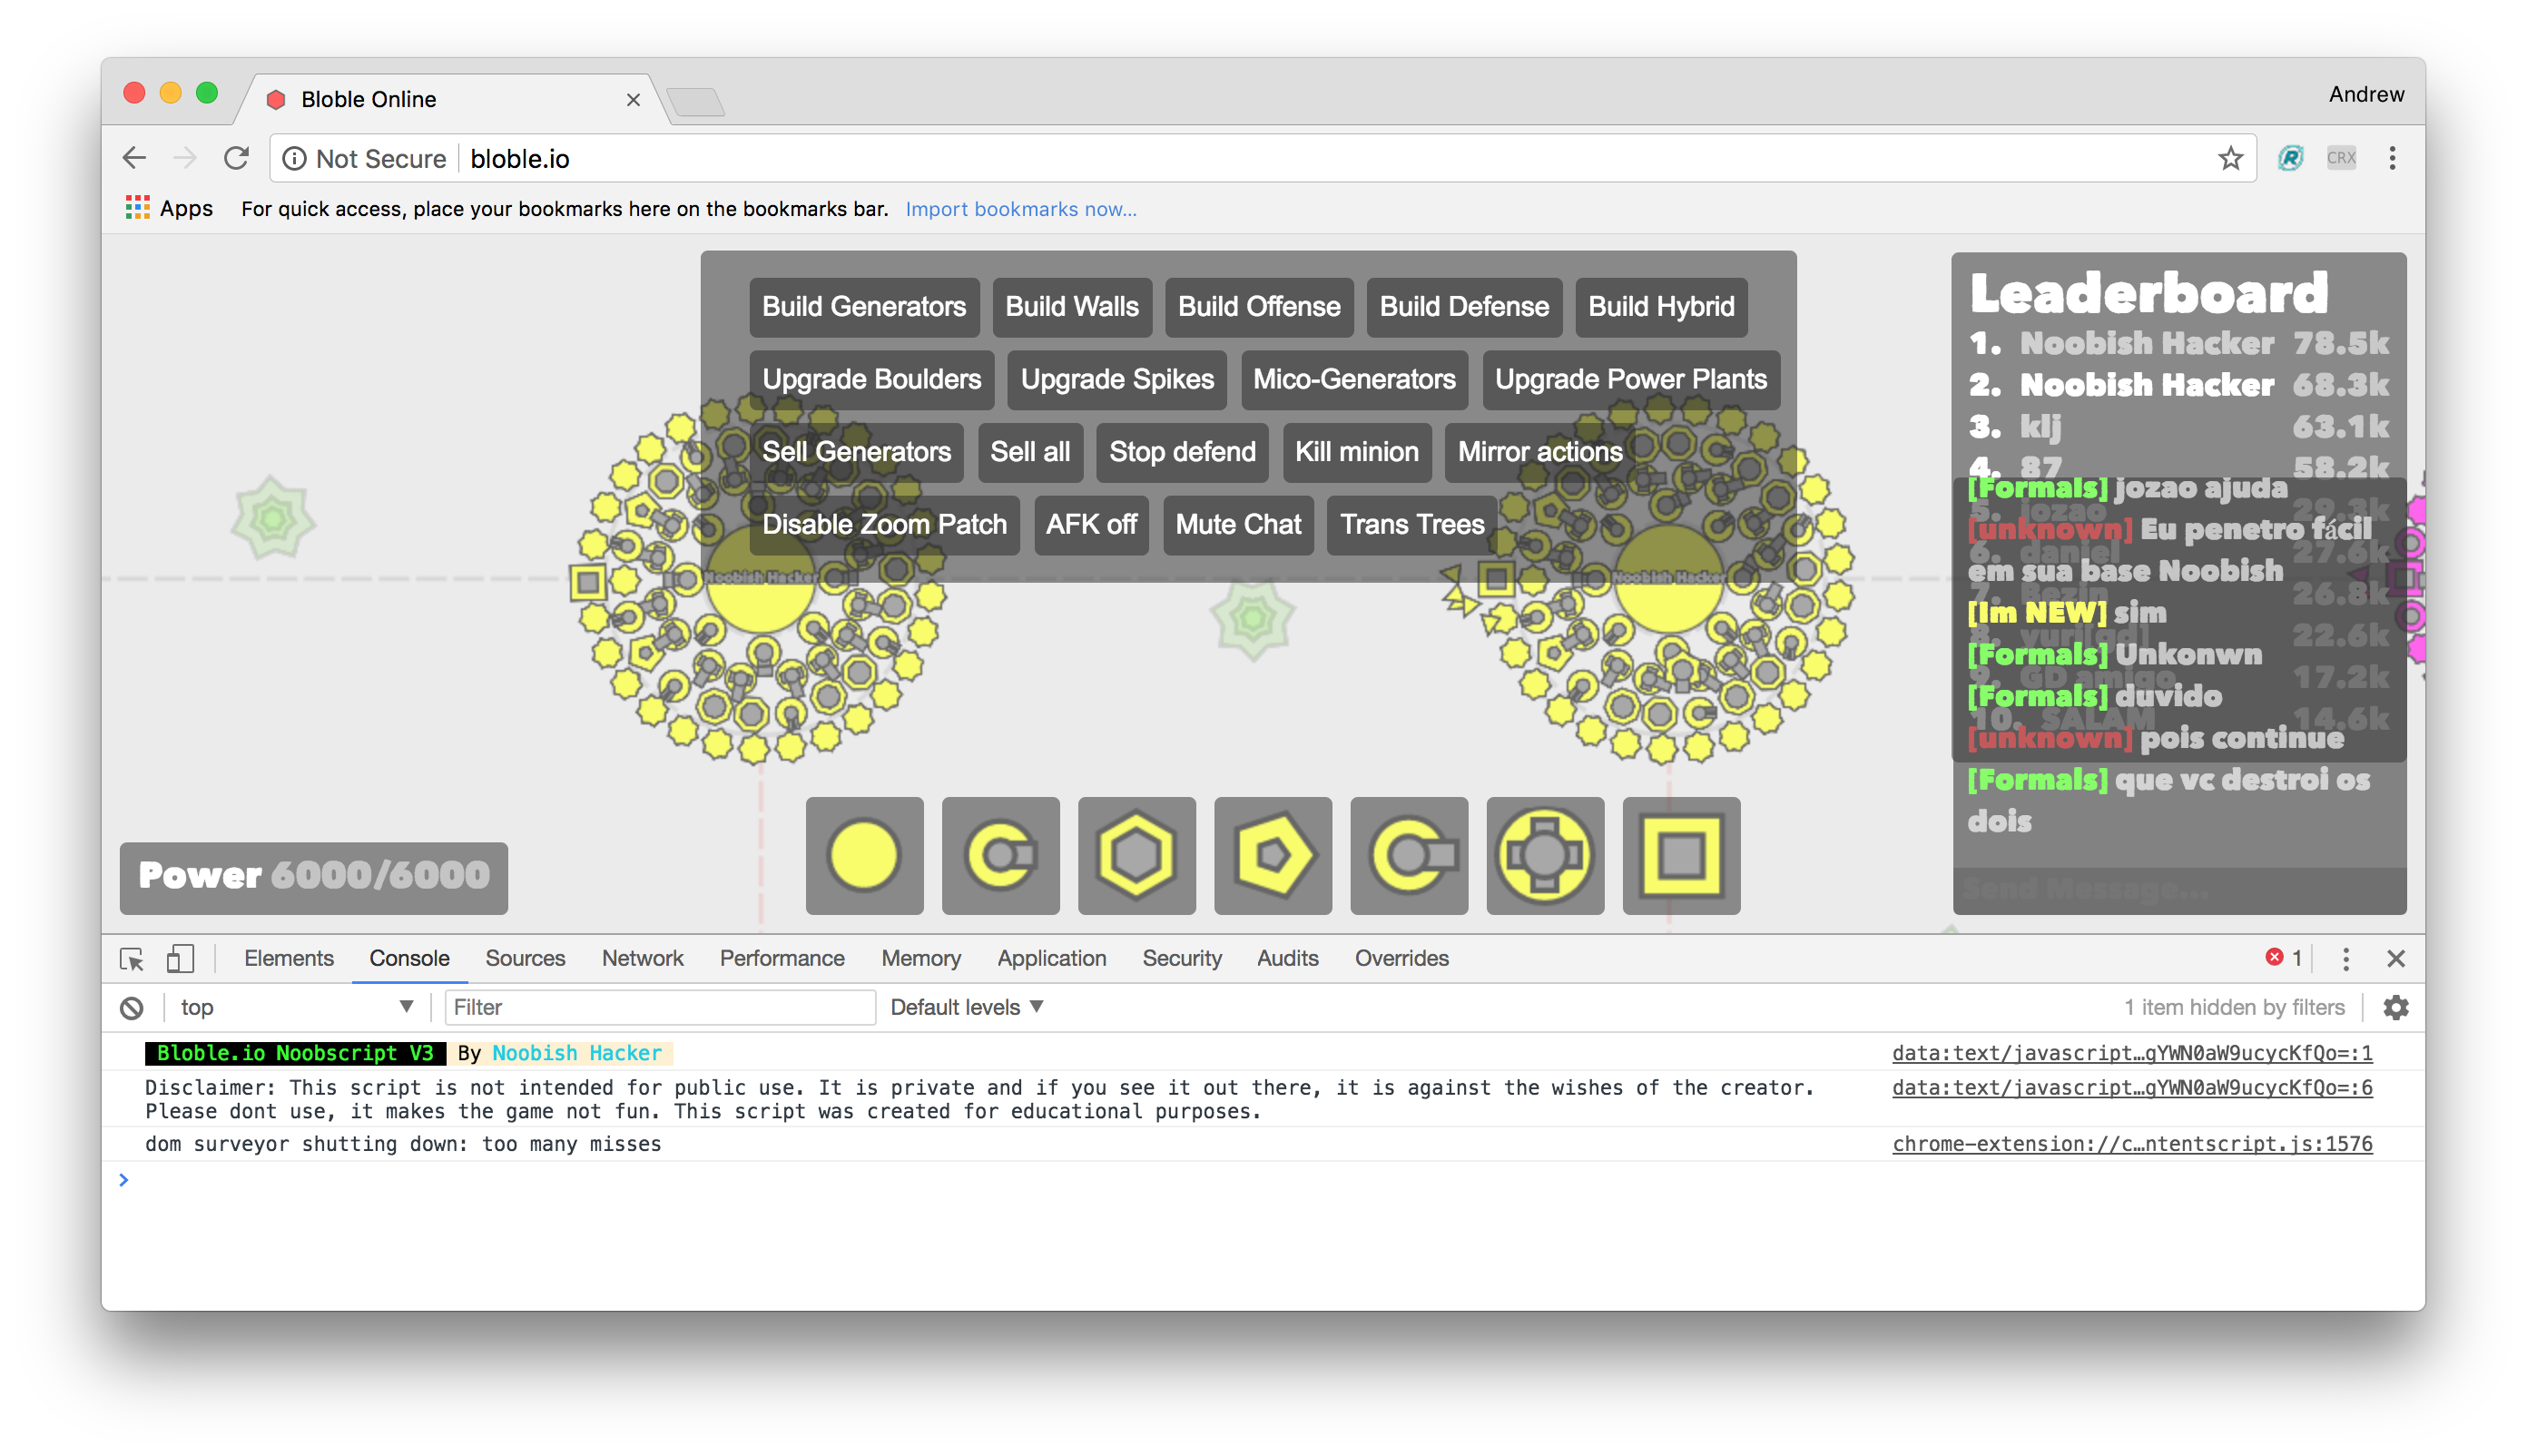
Task: Switch to the Network tab in DevTools
Action: click(x=642, y=958)
